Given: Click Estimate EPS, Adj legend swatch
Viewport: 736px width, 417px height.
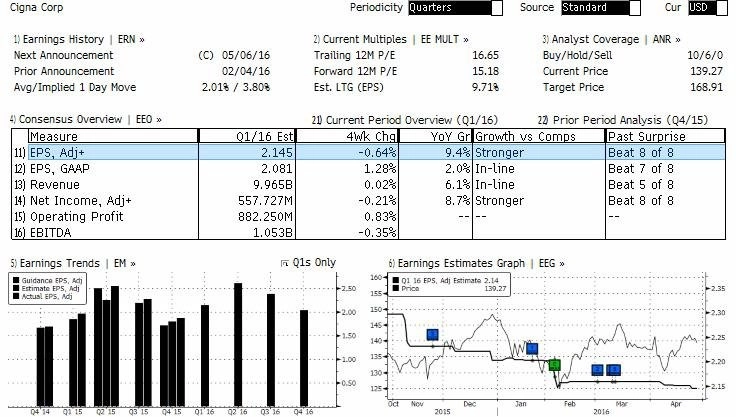Looking at the screenshot, I should 16,288.
